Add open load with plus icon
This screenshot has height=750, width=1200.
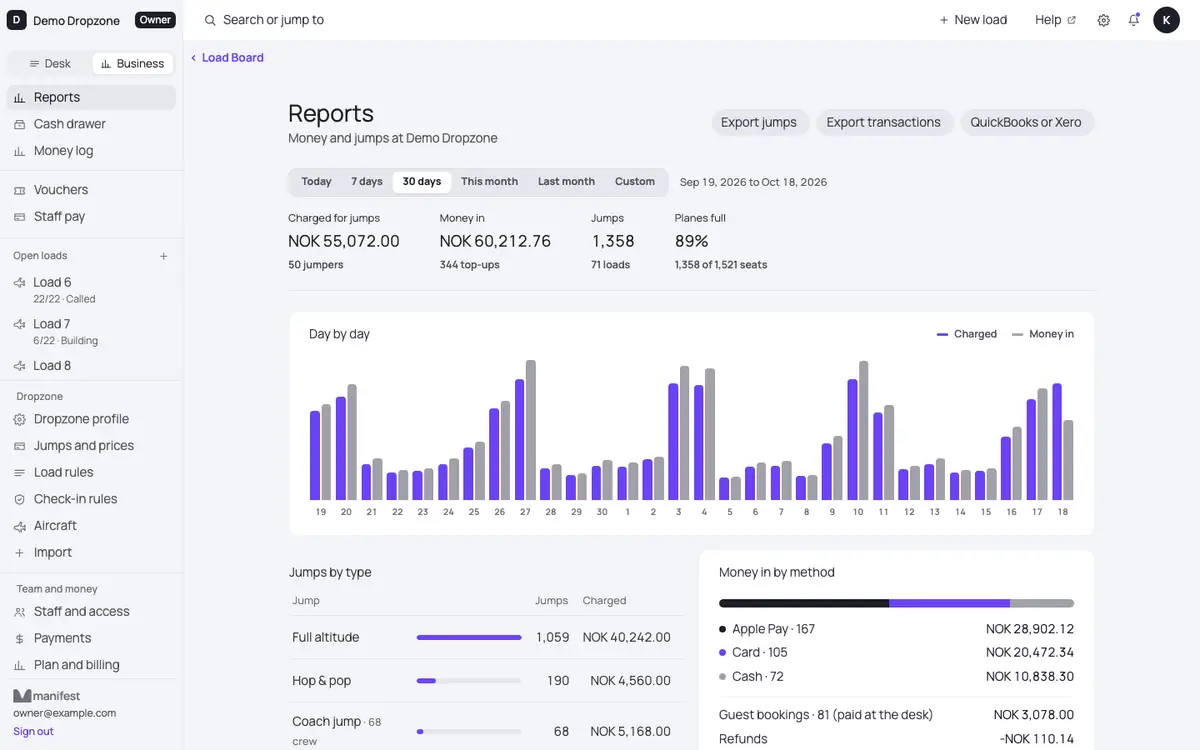click(x=164, y=256)
